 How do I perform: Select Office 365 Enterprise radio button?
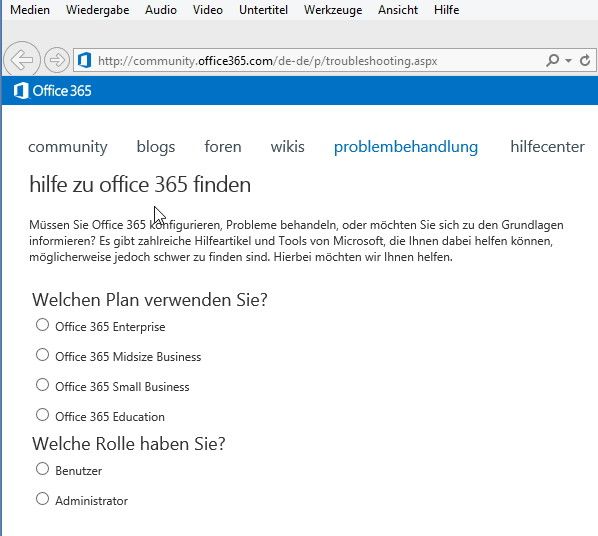pos(42,325)
